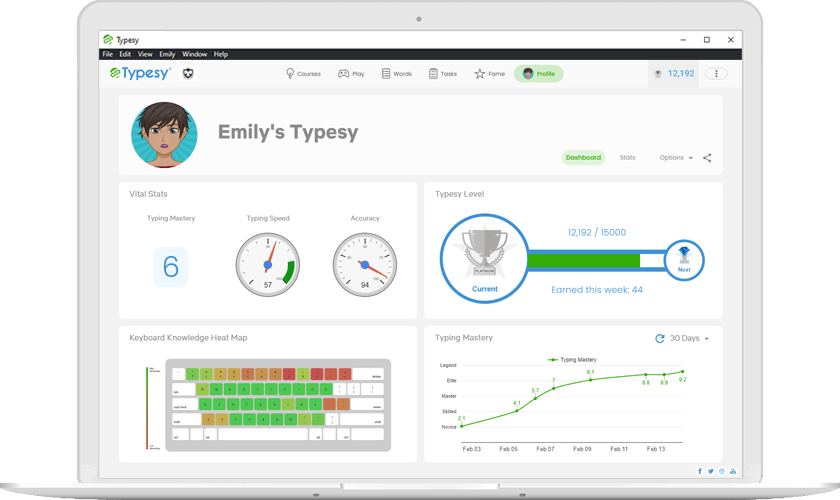Click the 2.1 point on mastery chart

point(462,426)
